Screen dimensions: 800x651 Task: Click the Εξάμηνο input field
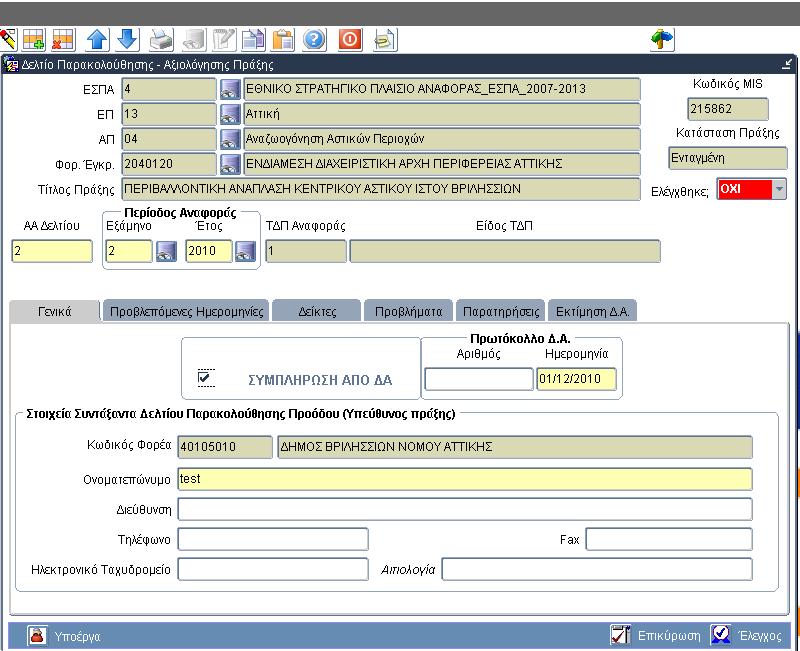pyautogui.click(x=129, y=251)
